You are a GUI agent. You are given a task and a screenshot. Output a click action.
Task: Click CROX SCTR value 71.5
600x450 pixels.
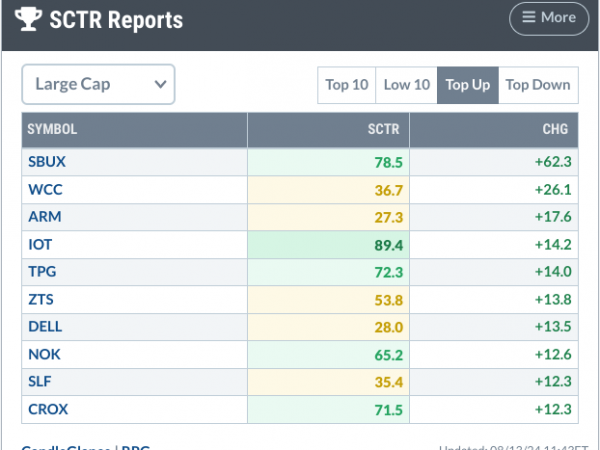[388, 410]
